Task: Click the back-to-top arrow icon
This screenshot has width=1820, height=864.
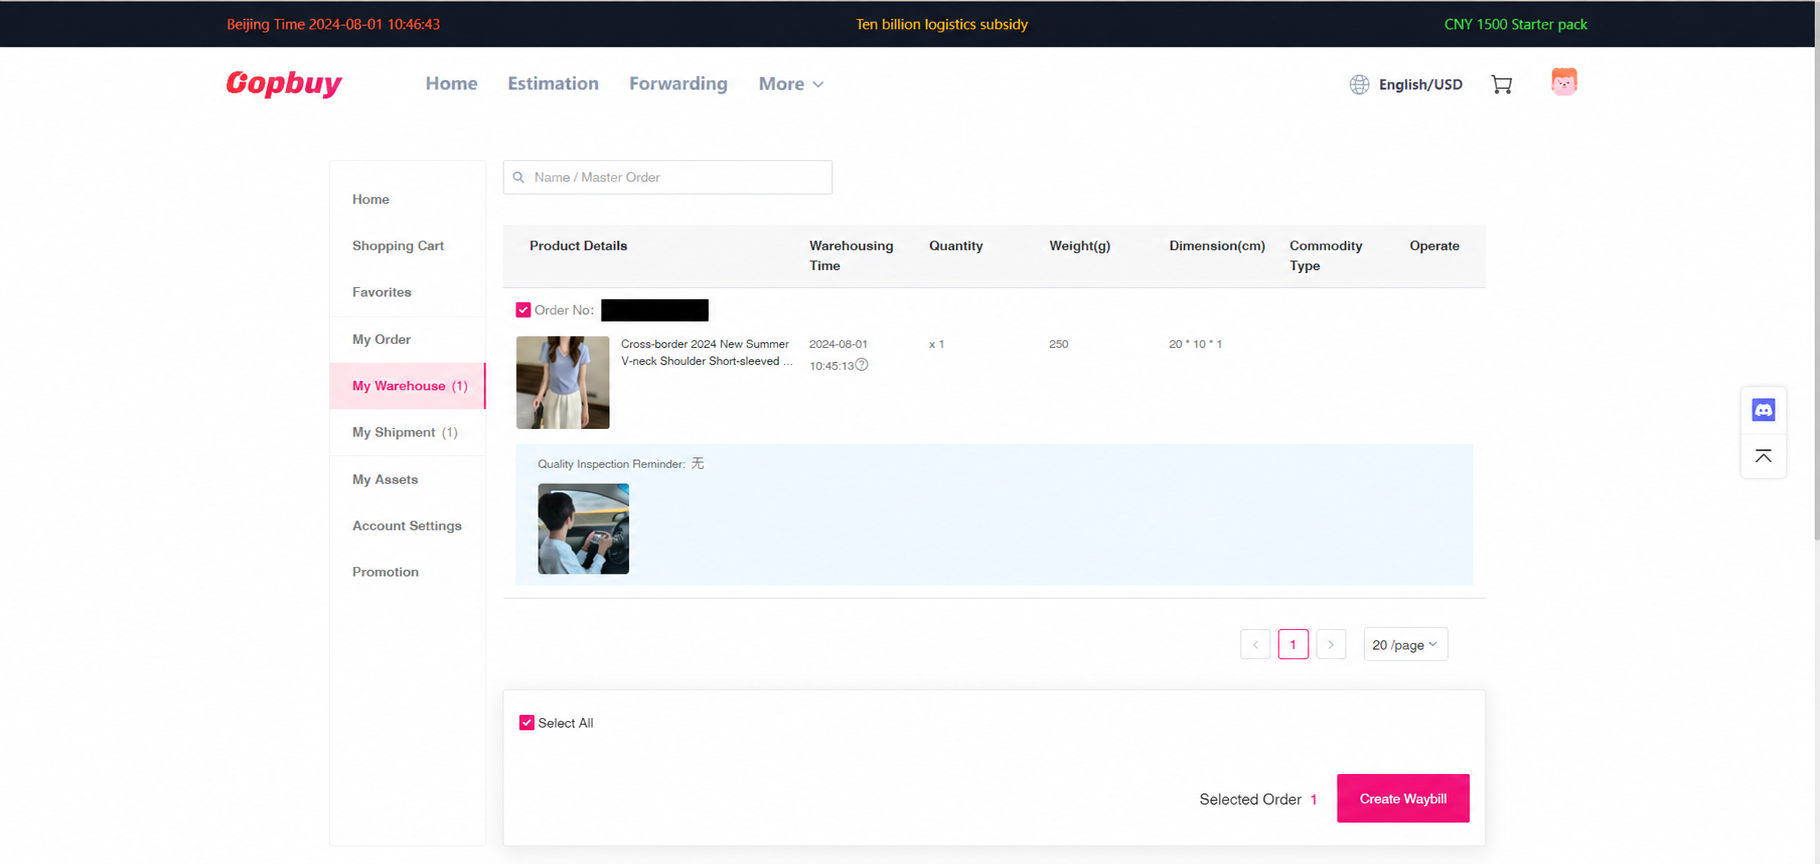Action: pyautogui.click(x=1763, y=456)
